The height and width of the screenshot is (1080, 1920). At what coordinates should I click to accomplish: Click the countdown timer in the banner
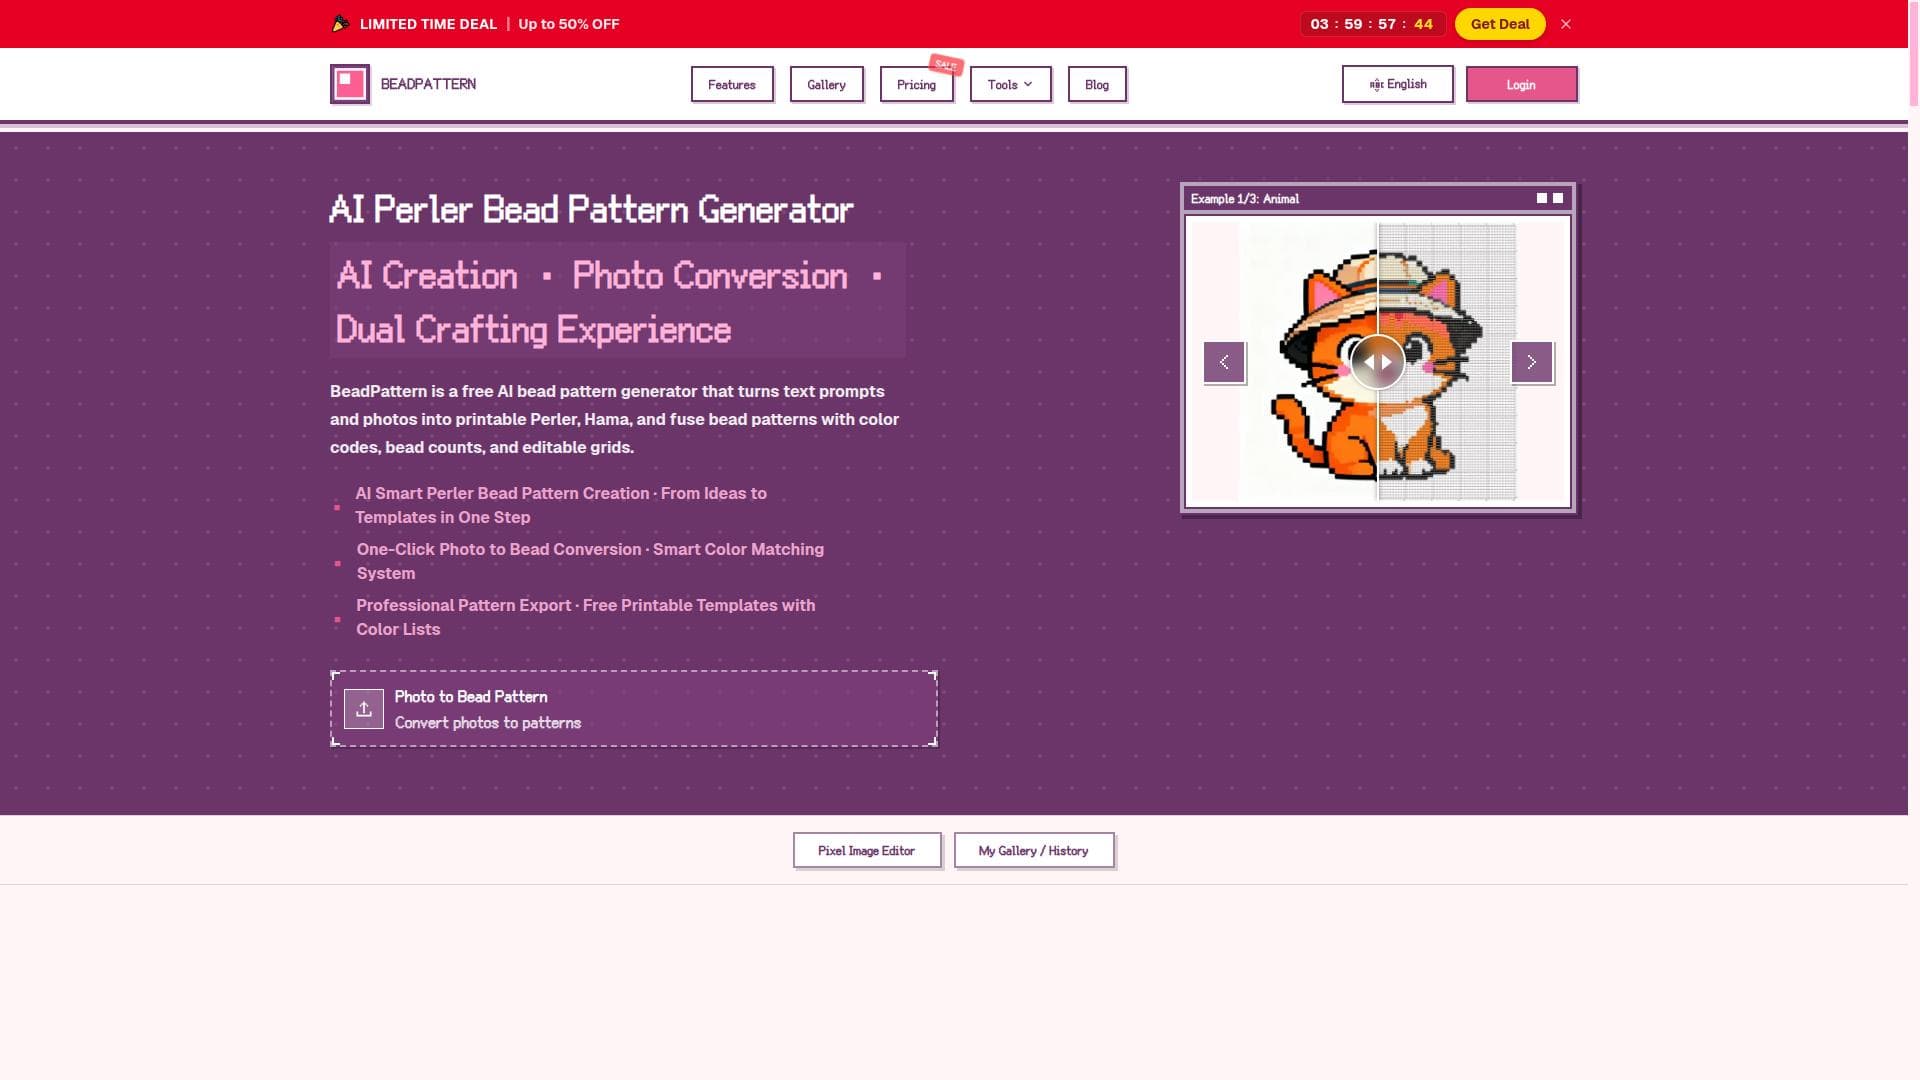(1372, 24)
